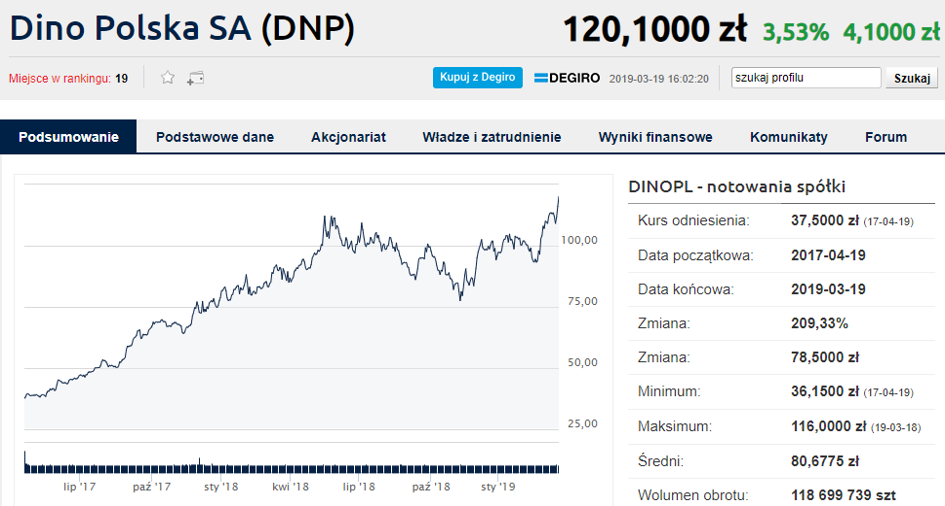The height and width of the screenshot is (506, 945).
Task: Click the volume bars below the chart
Action: (290, 467)
